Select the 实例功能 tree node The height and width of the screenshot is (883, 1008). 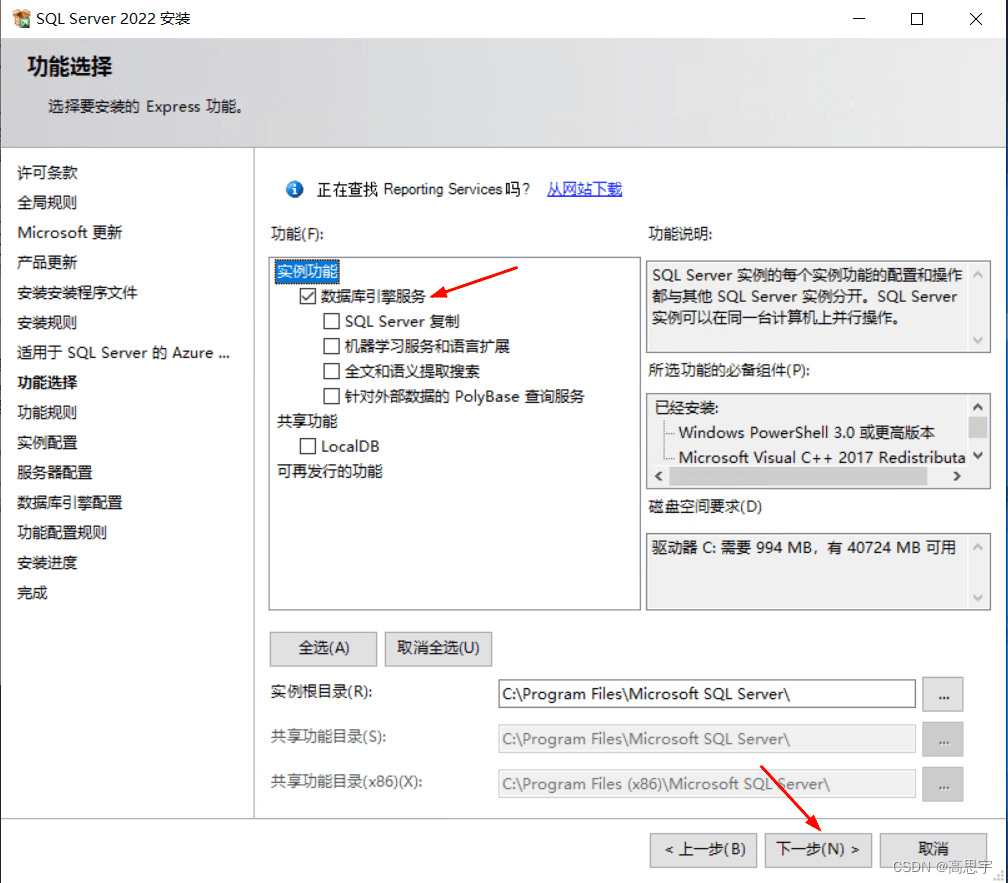pyautogui.click(x=307, y=271)
